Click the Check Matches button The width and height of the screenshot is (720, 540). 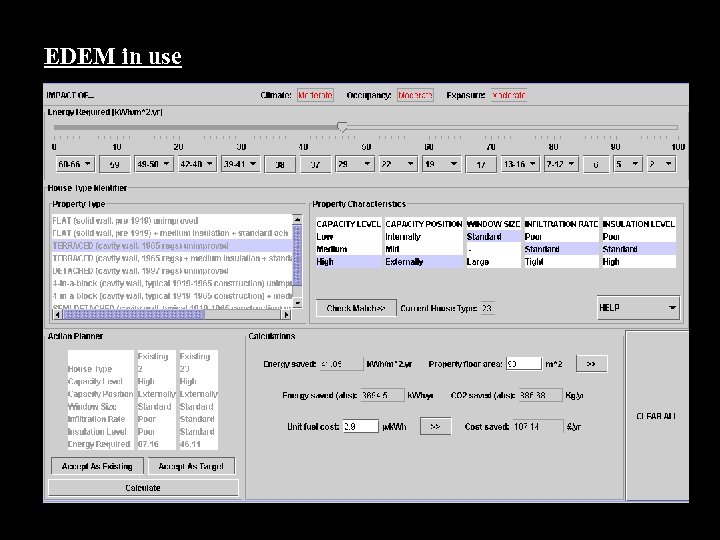pos(356,308)
